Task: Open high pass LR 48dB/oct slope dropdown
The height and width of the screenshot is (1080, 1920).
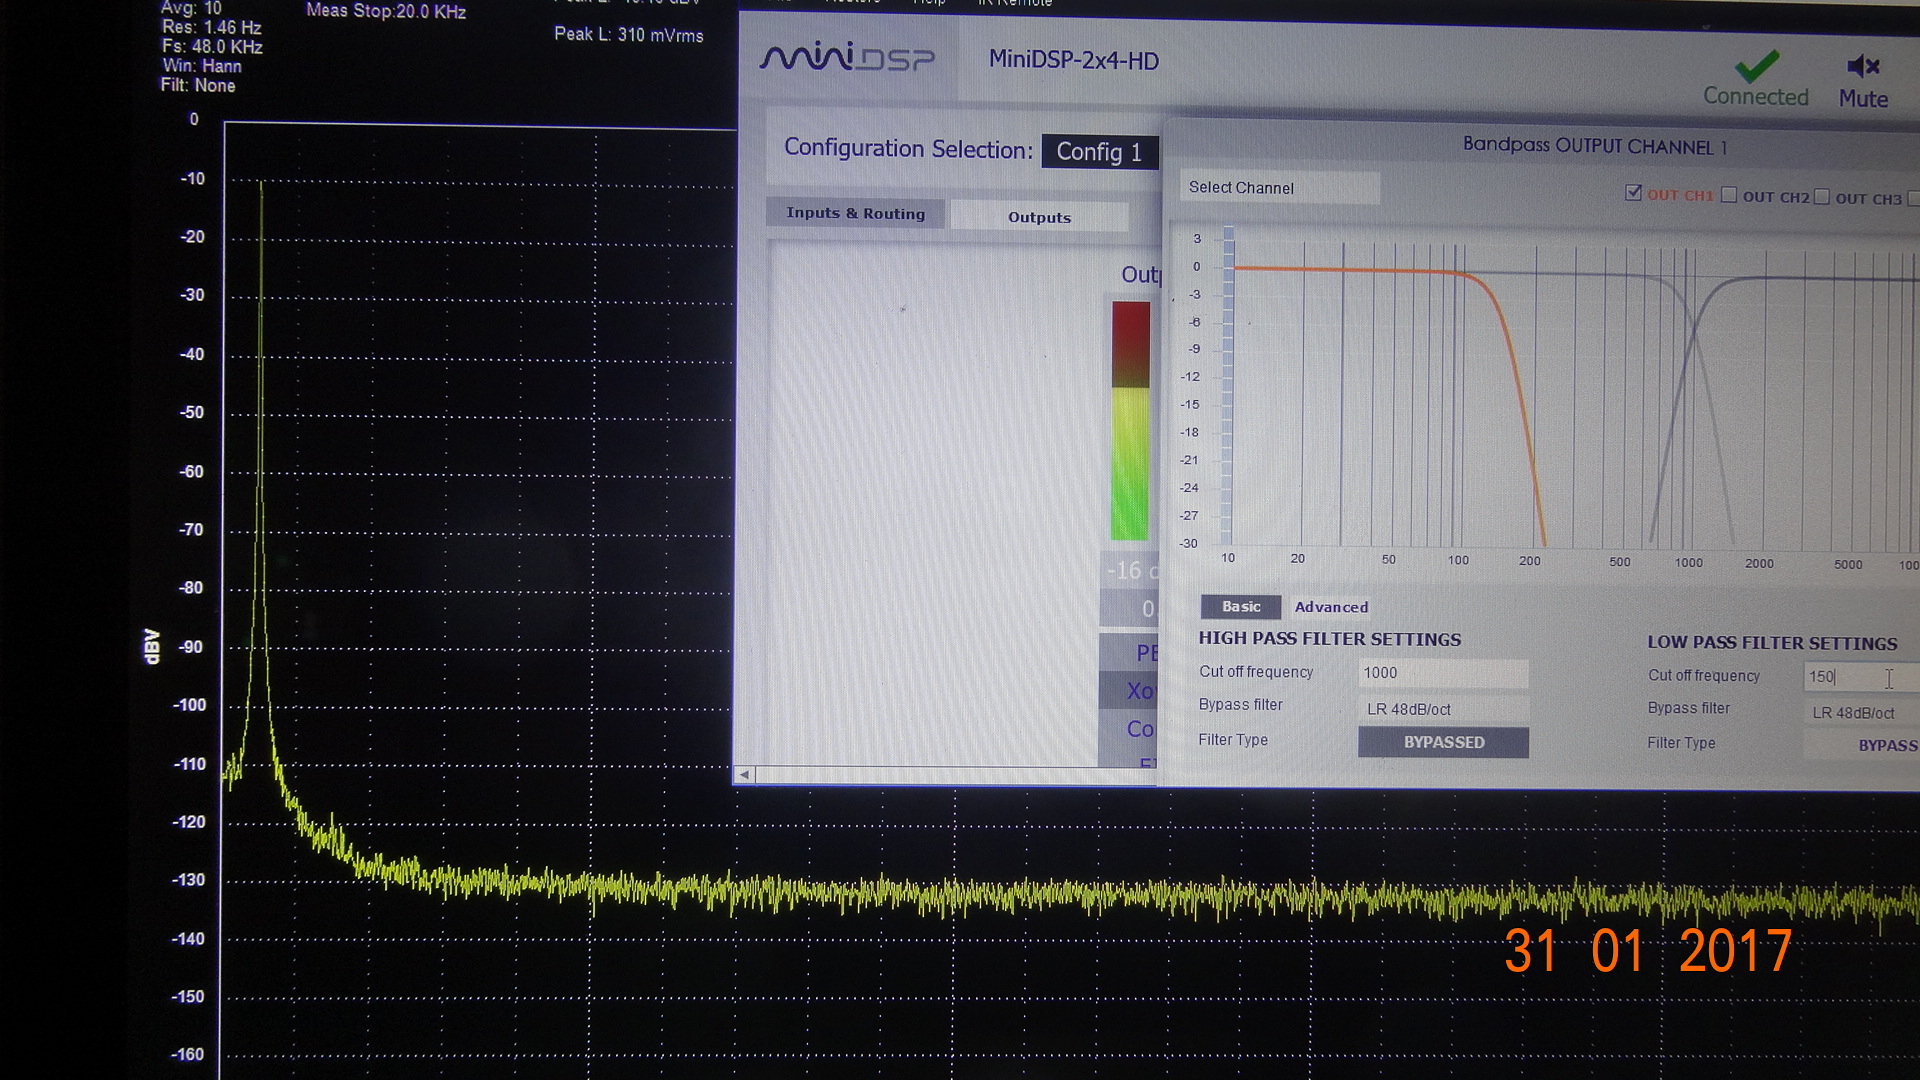Action: (x=1443, y=709)
